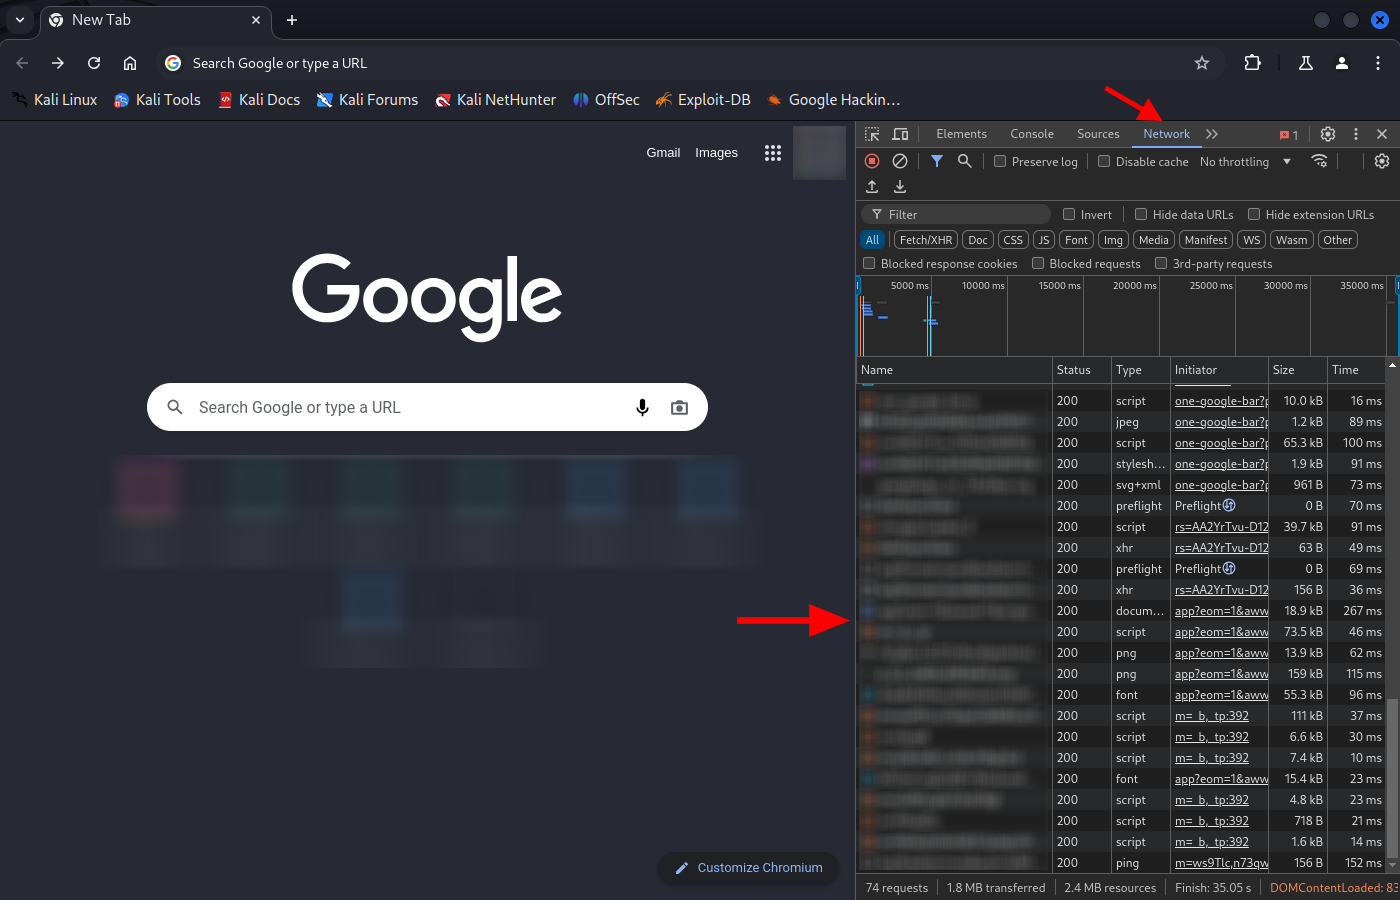Click the Size column header

1296,370
